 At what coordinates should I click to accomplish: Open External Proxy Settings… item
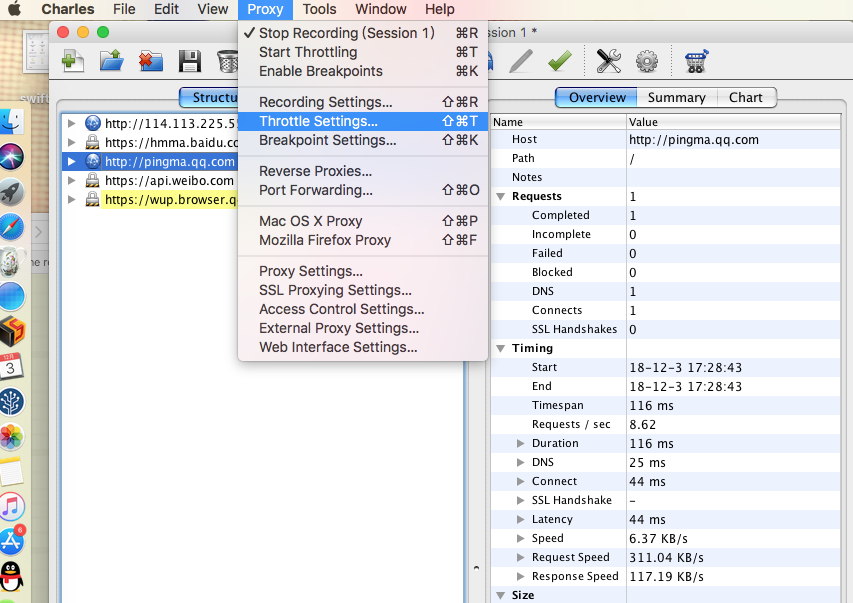click(x=362, y=328)
